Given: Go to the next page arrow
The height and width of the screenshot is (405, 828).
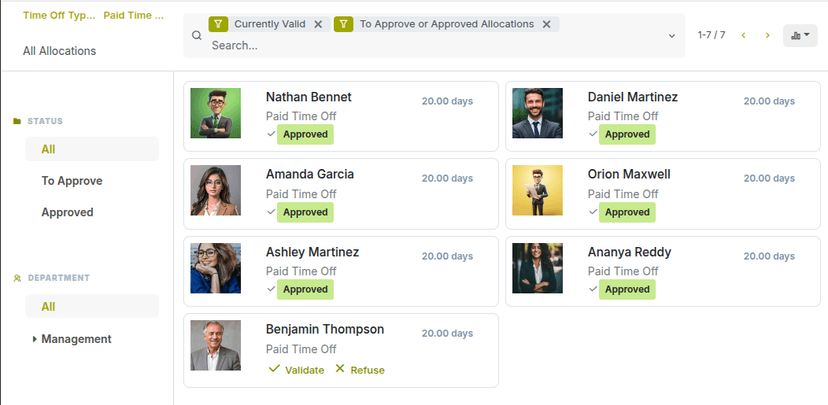Looking at the screenshot, I should point(767,35).
